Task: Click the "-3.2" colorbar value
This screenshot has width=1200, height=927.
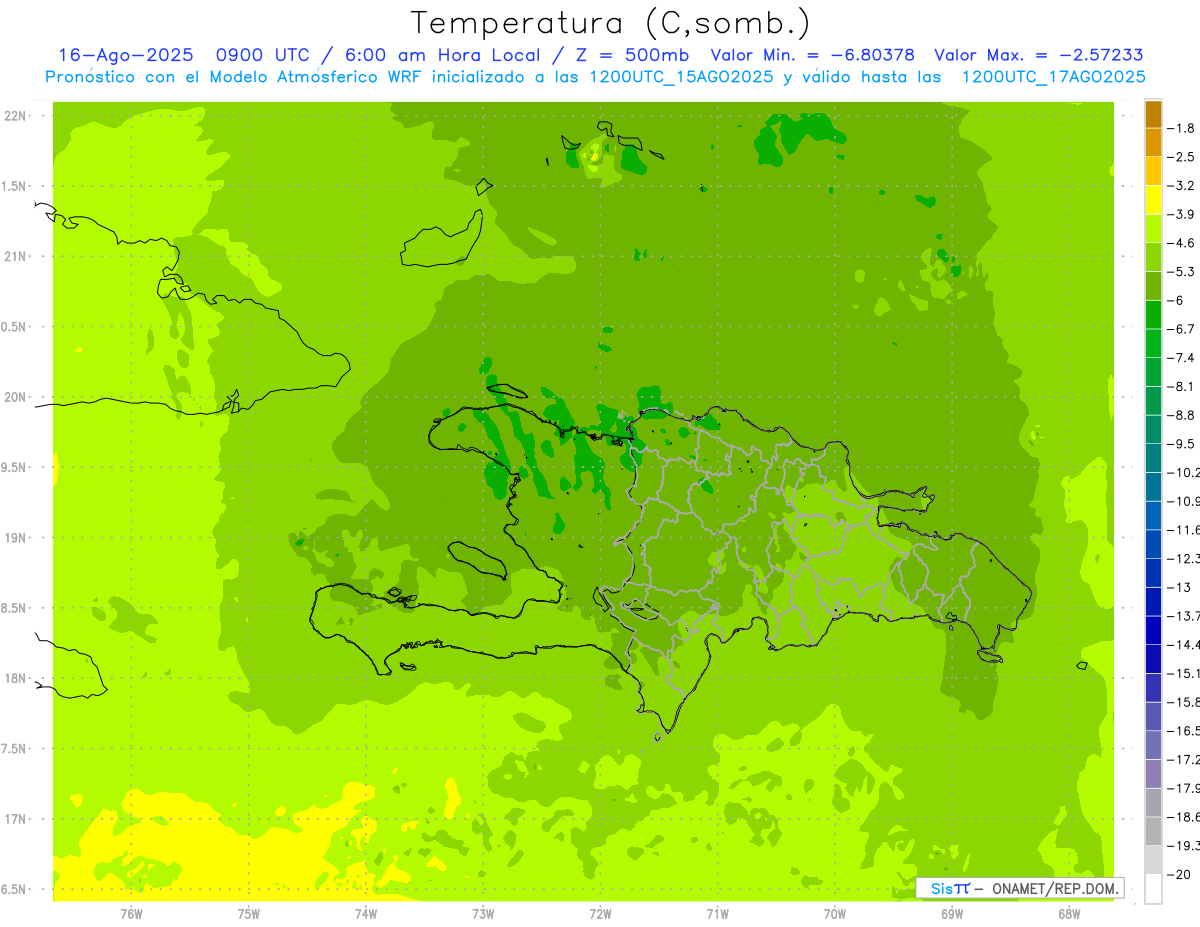Action: click(x=1181, y=186)
